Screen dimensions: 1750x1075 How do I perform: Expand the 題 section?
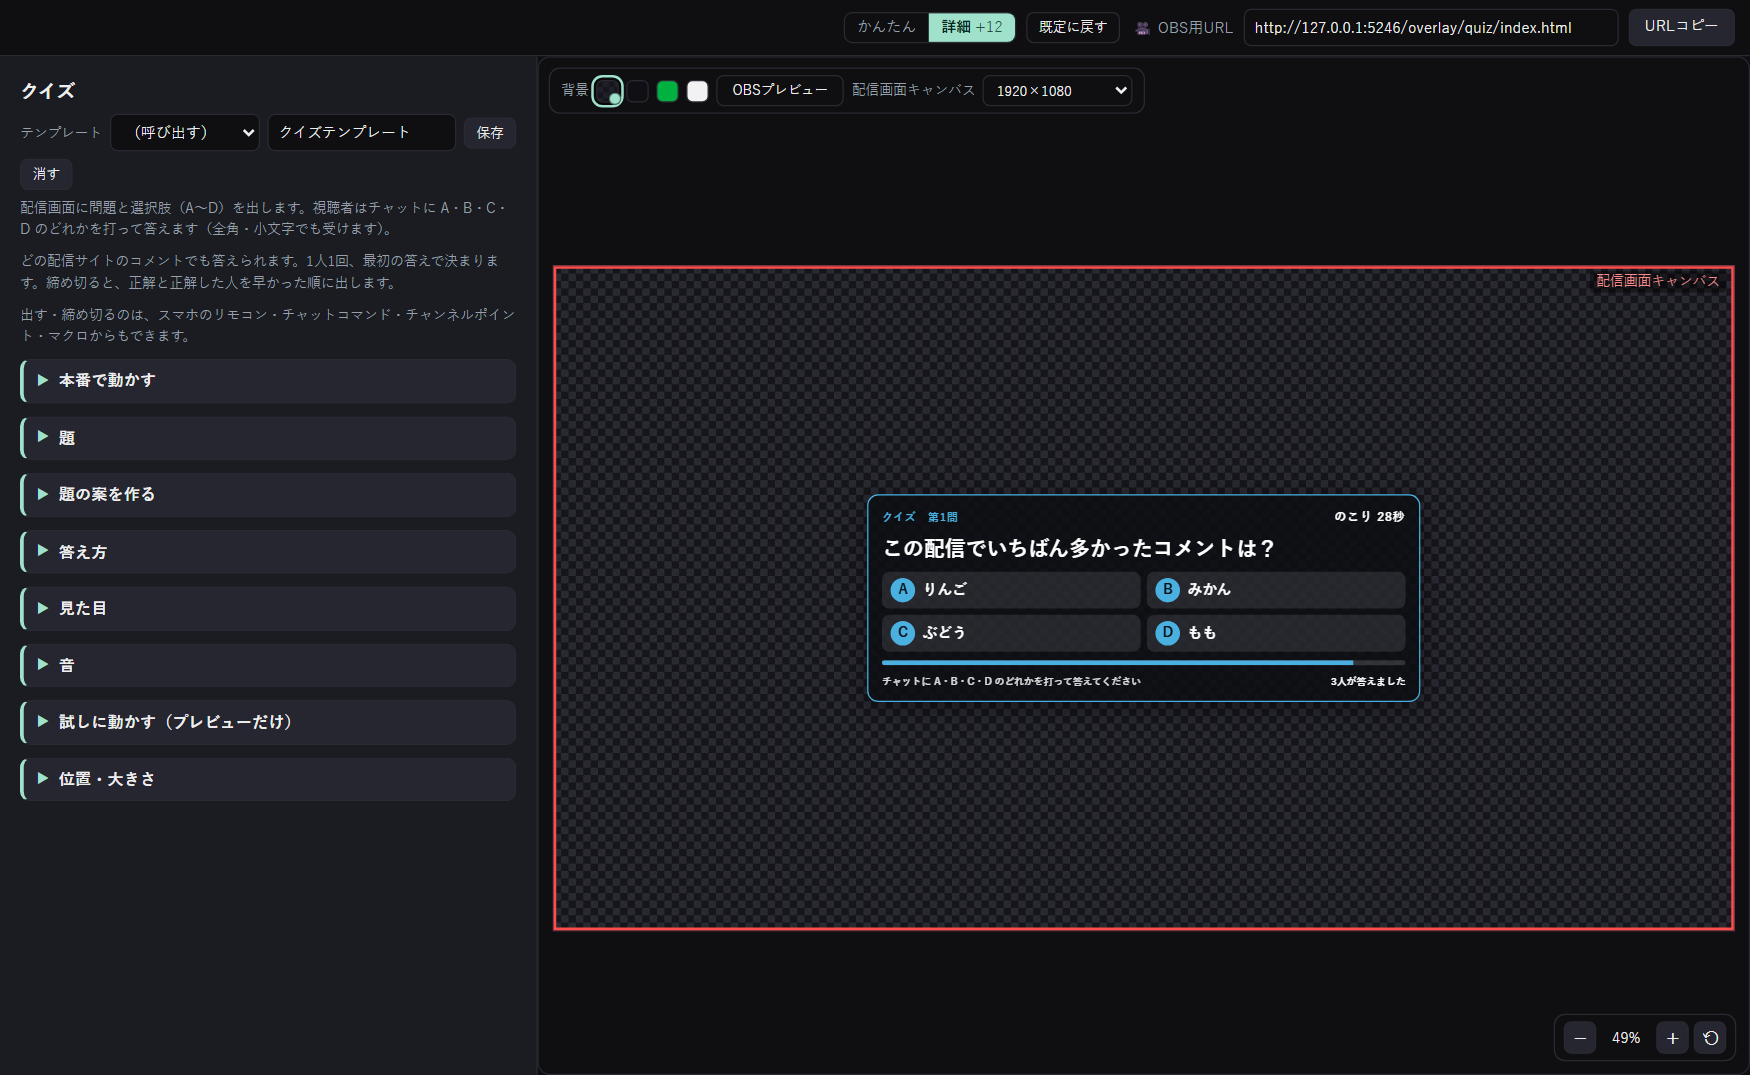coord(268,438)
